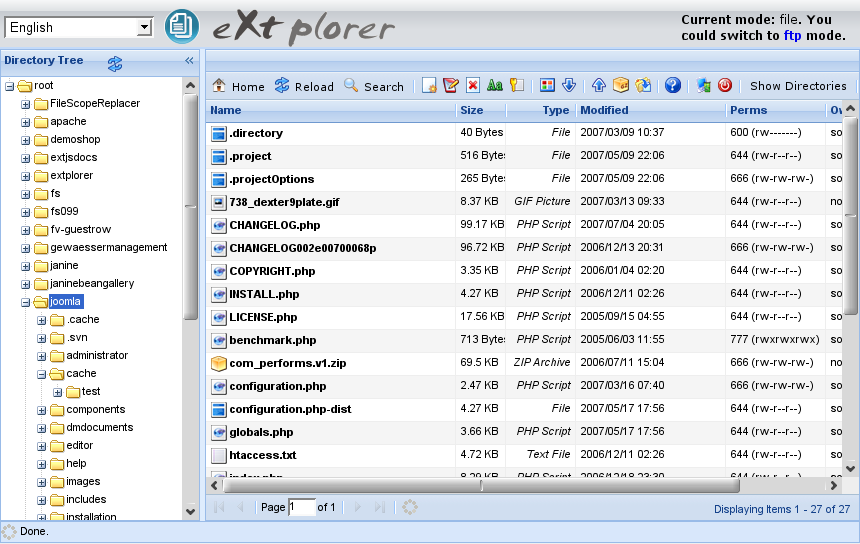
Task: Select the globals.php file name
Action: tap(261, 432)
